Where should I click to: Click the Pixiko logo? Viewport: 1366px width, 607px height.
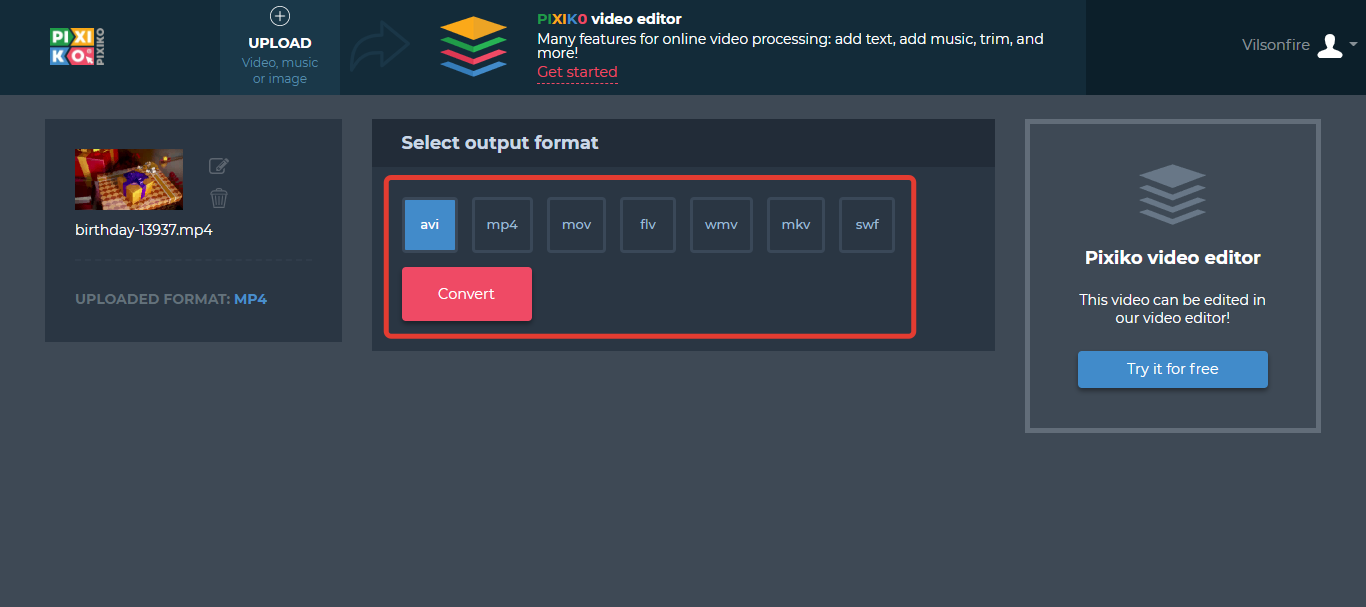77,47
